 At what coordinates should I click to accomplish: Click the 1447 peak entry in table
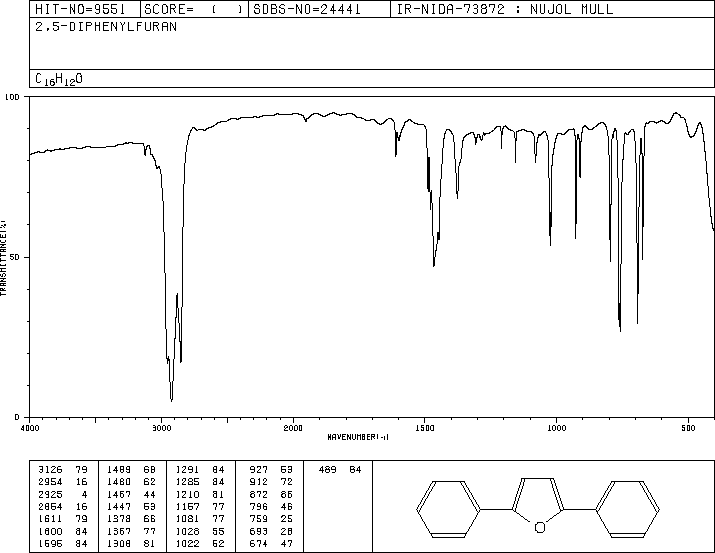pyautogui.click(x=131, y=506)
